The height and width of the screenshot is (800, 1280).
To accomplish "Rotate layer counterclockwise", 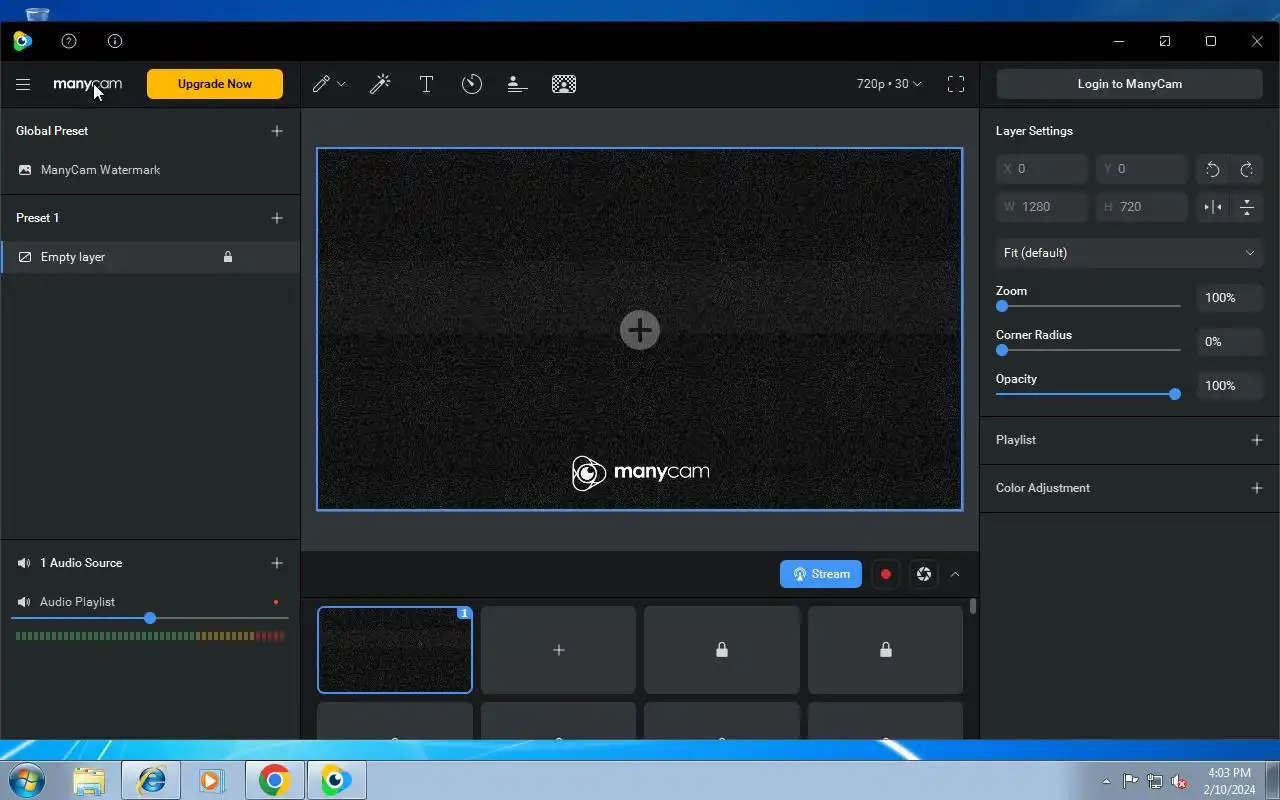I will tap(1213, 170).
